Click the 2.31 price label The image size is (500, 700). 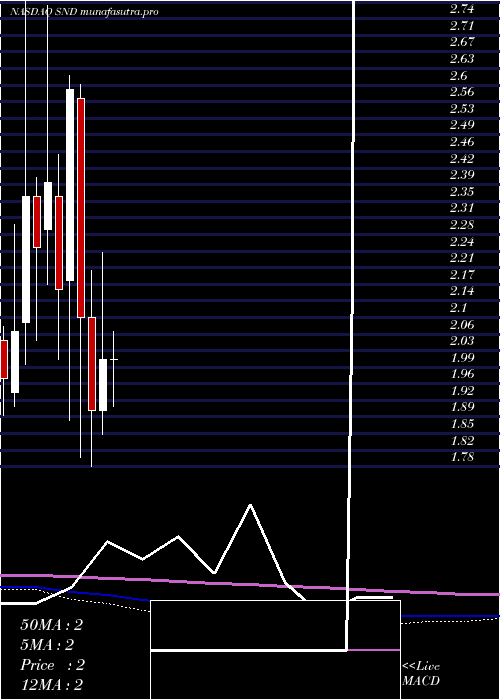pos(462,208)
